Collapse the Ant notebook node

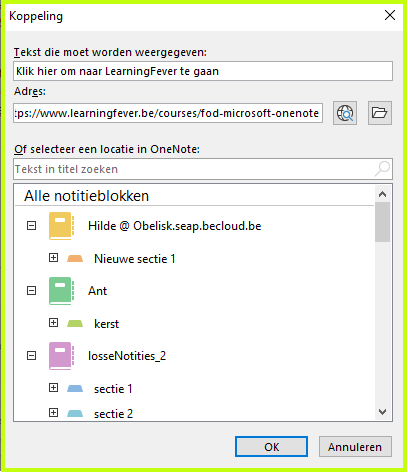(x=31, y=291)
